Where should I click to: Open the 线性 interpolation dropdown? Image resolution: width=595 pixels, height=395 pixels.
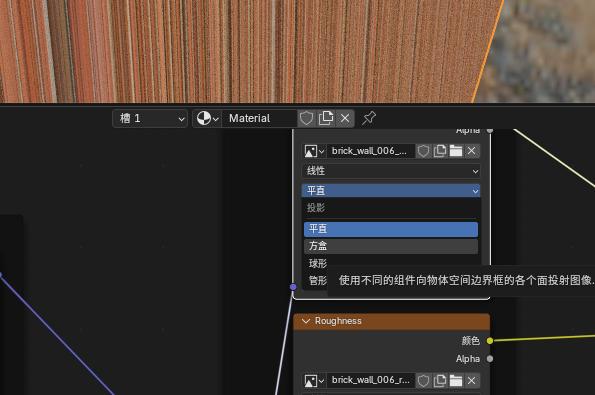(391, 171)
